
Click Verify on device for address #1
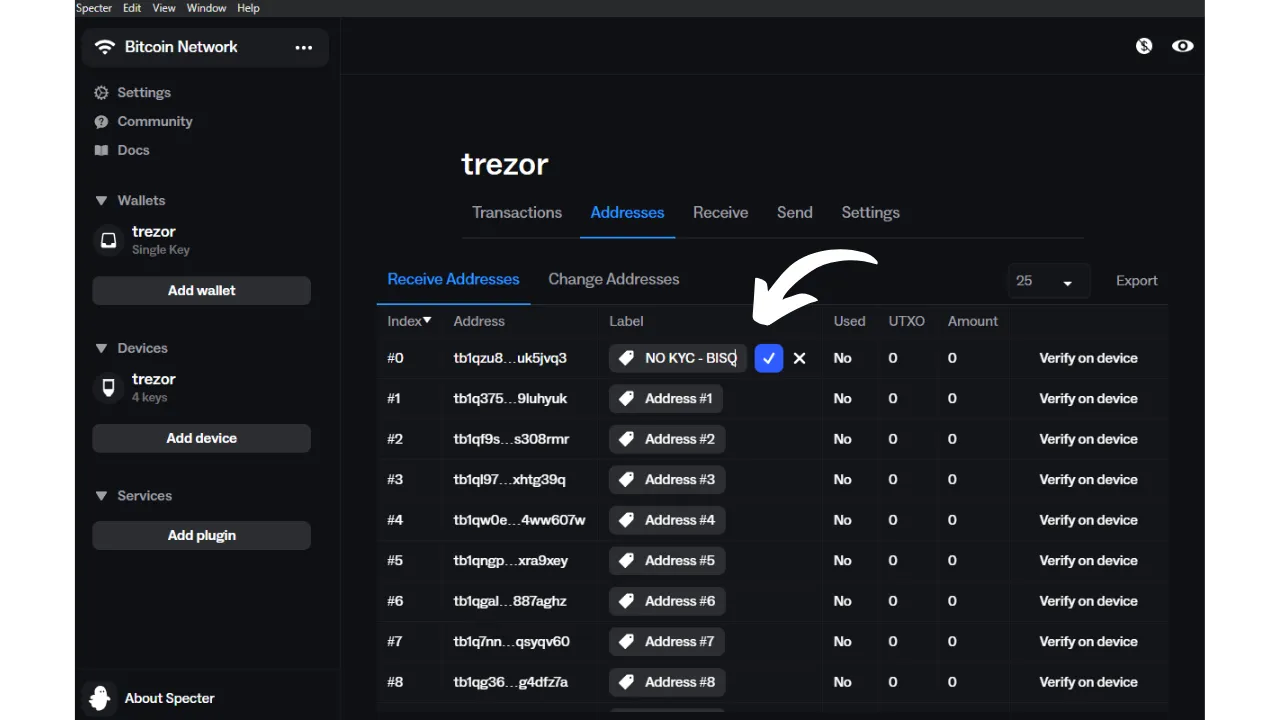coord(1088,398)
